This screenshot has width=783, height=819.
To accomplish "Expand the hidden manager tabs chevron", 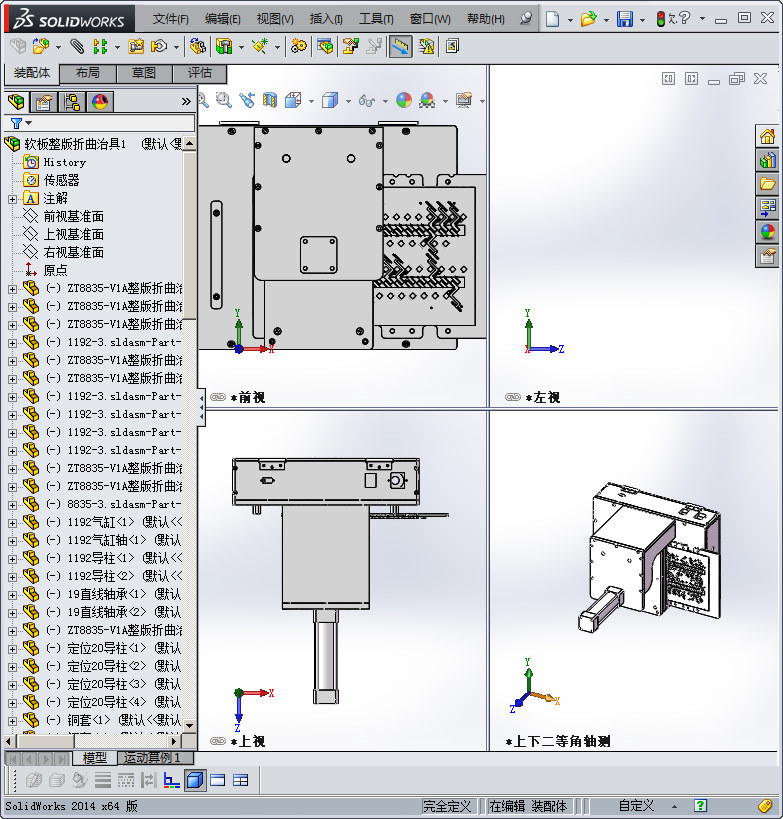I will [186, 102].
